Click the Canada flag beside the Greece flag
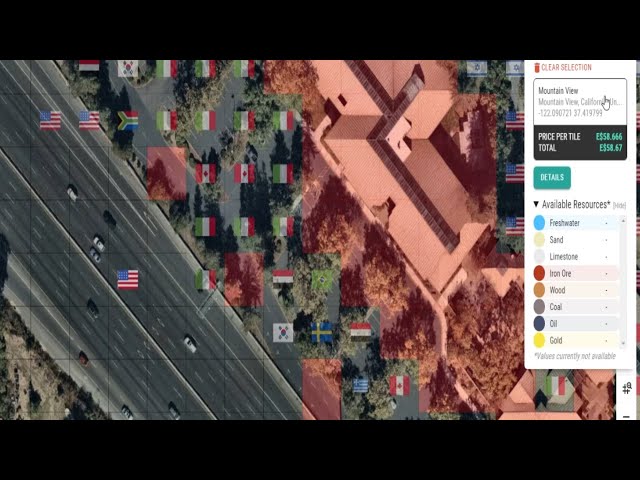This screenshot has width=640, height=480. click(400, 386)
